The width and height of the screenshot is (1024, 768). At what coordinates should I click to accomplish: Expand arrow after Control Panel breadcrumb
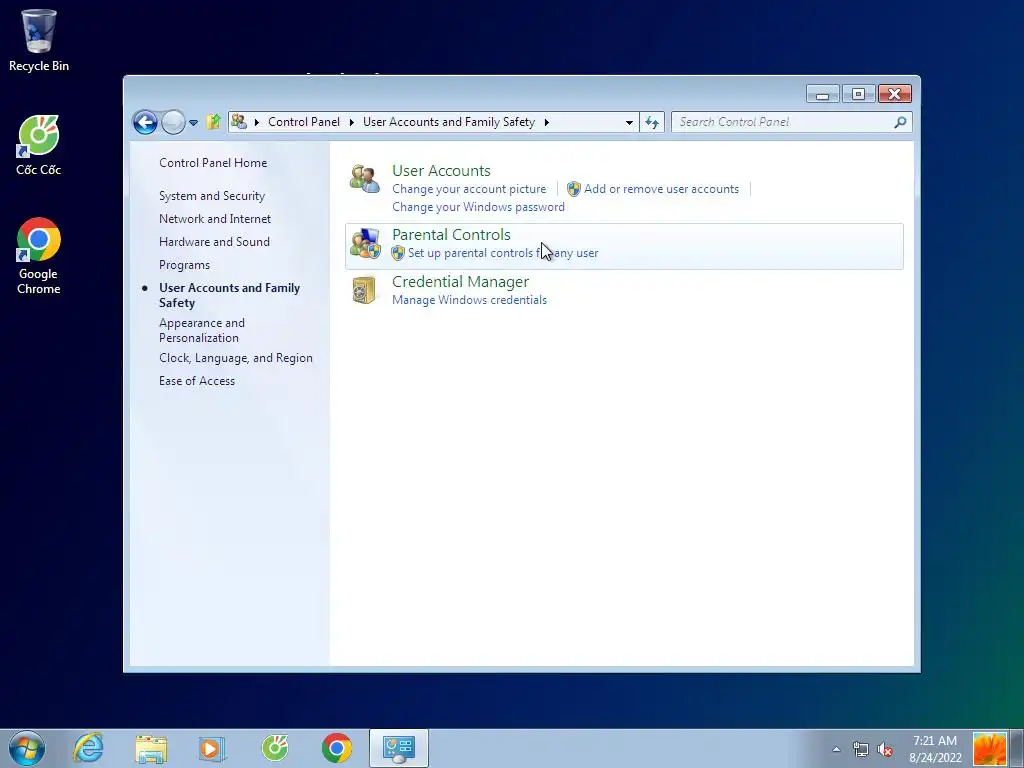coord(351,122)
